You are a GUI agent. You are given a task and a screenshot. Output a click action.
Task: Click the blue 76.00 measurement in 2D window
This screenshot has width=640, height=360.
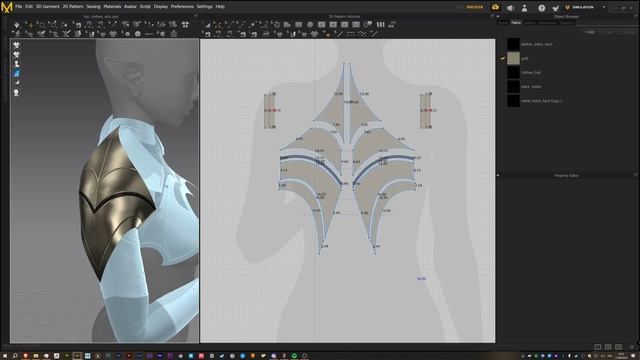(421, 278)
